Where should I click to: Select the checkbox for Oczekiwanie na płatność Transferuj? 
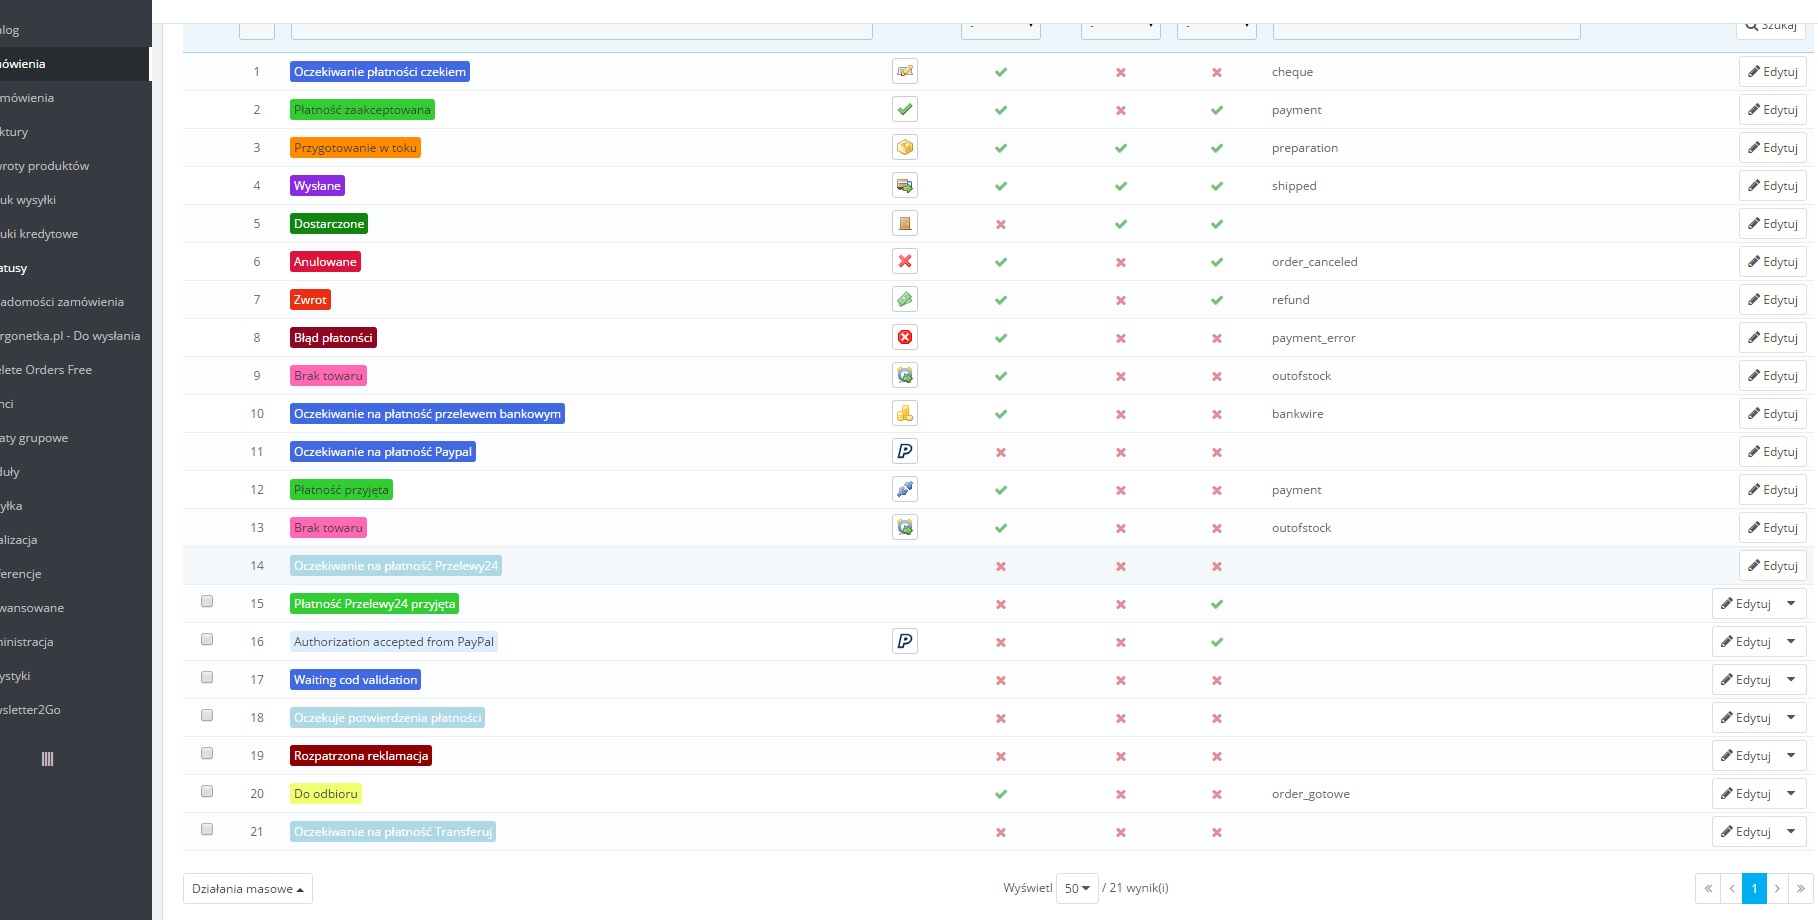click(207, 829)
